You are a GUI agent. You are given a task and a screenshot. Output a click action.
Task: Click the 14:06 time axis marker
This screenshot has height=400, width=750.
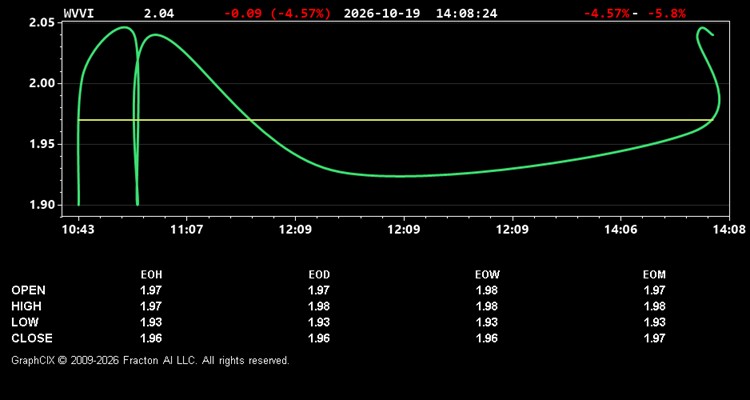pyautogui.click(x=620, y=229)
